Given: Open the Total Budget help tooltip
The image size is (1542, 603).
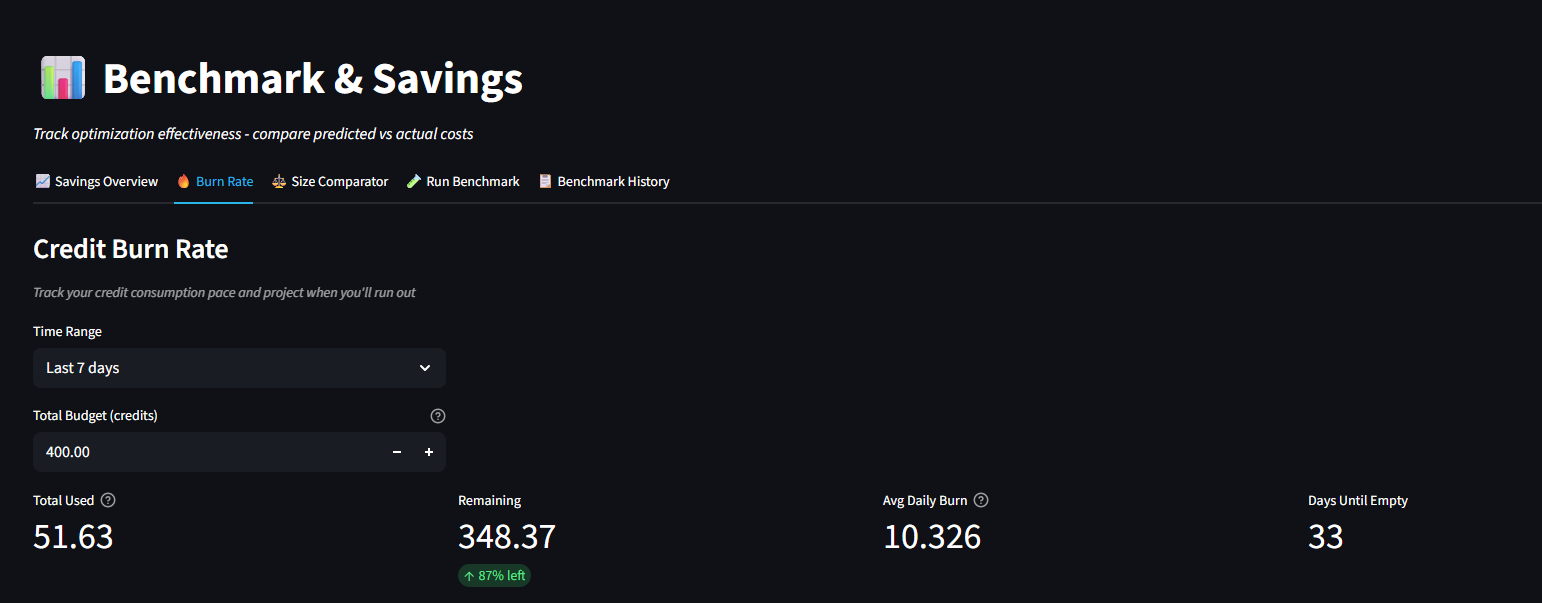Looking at the screenshot, I should pyautogui.click(x=437, y=415).
